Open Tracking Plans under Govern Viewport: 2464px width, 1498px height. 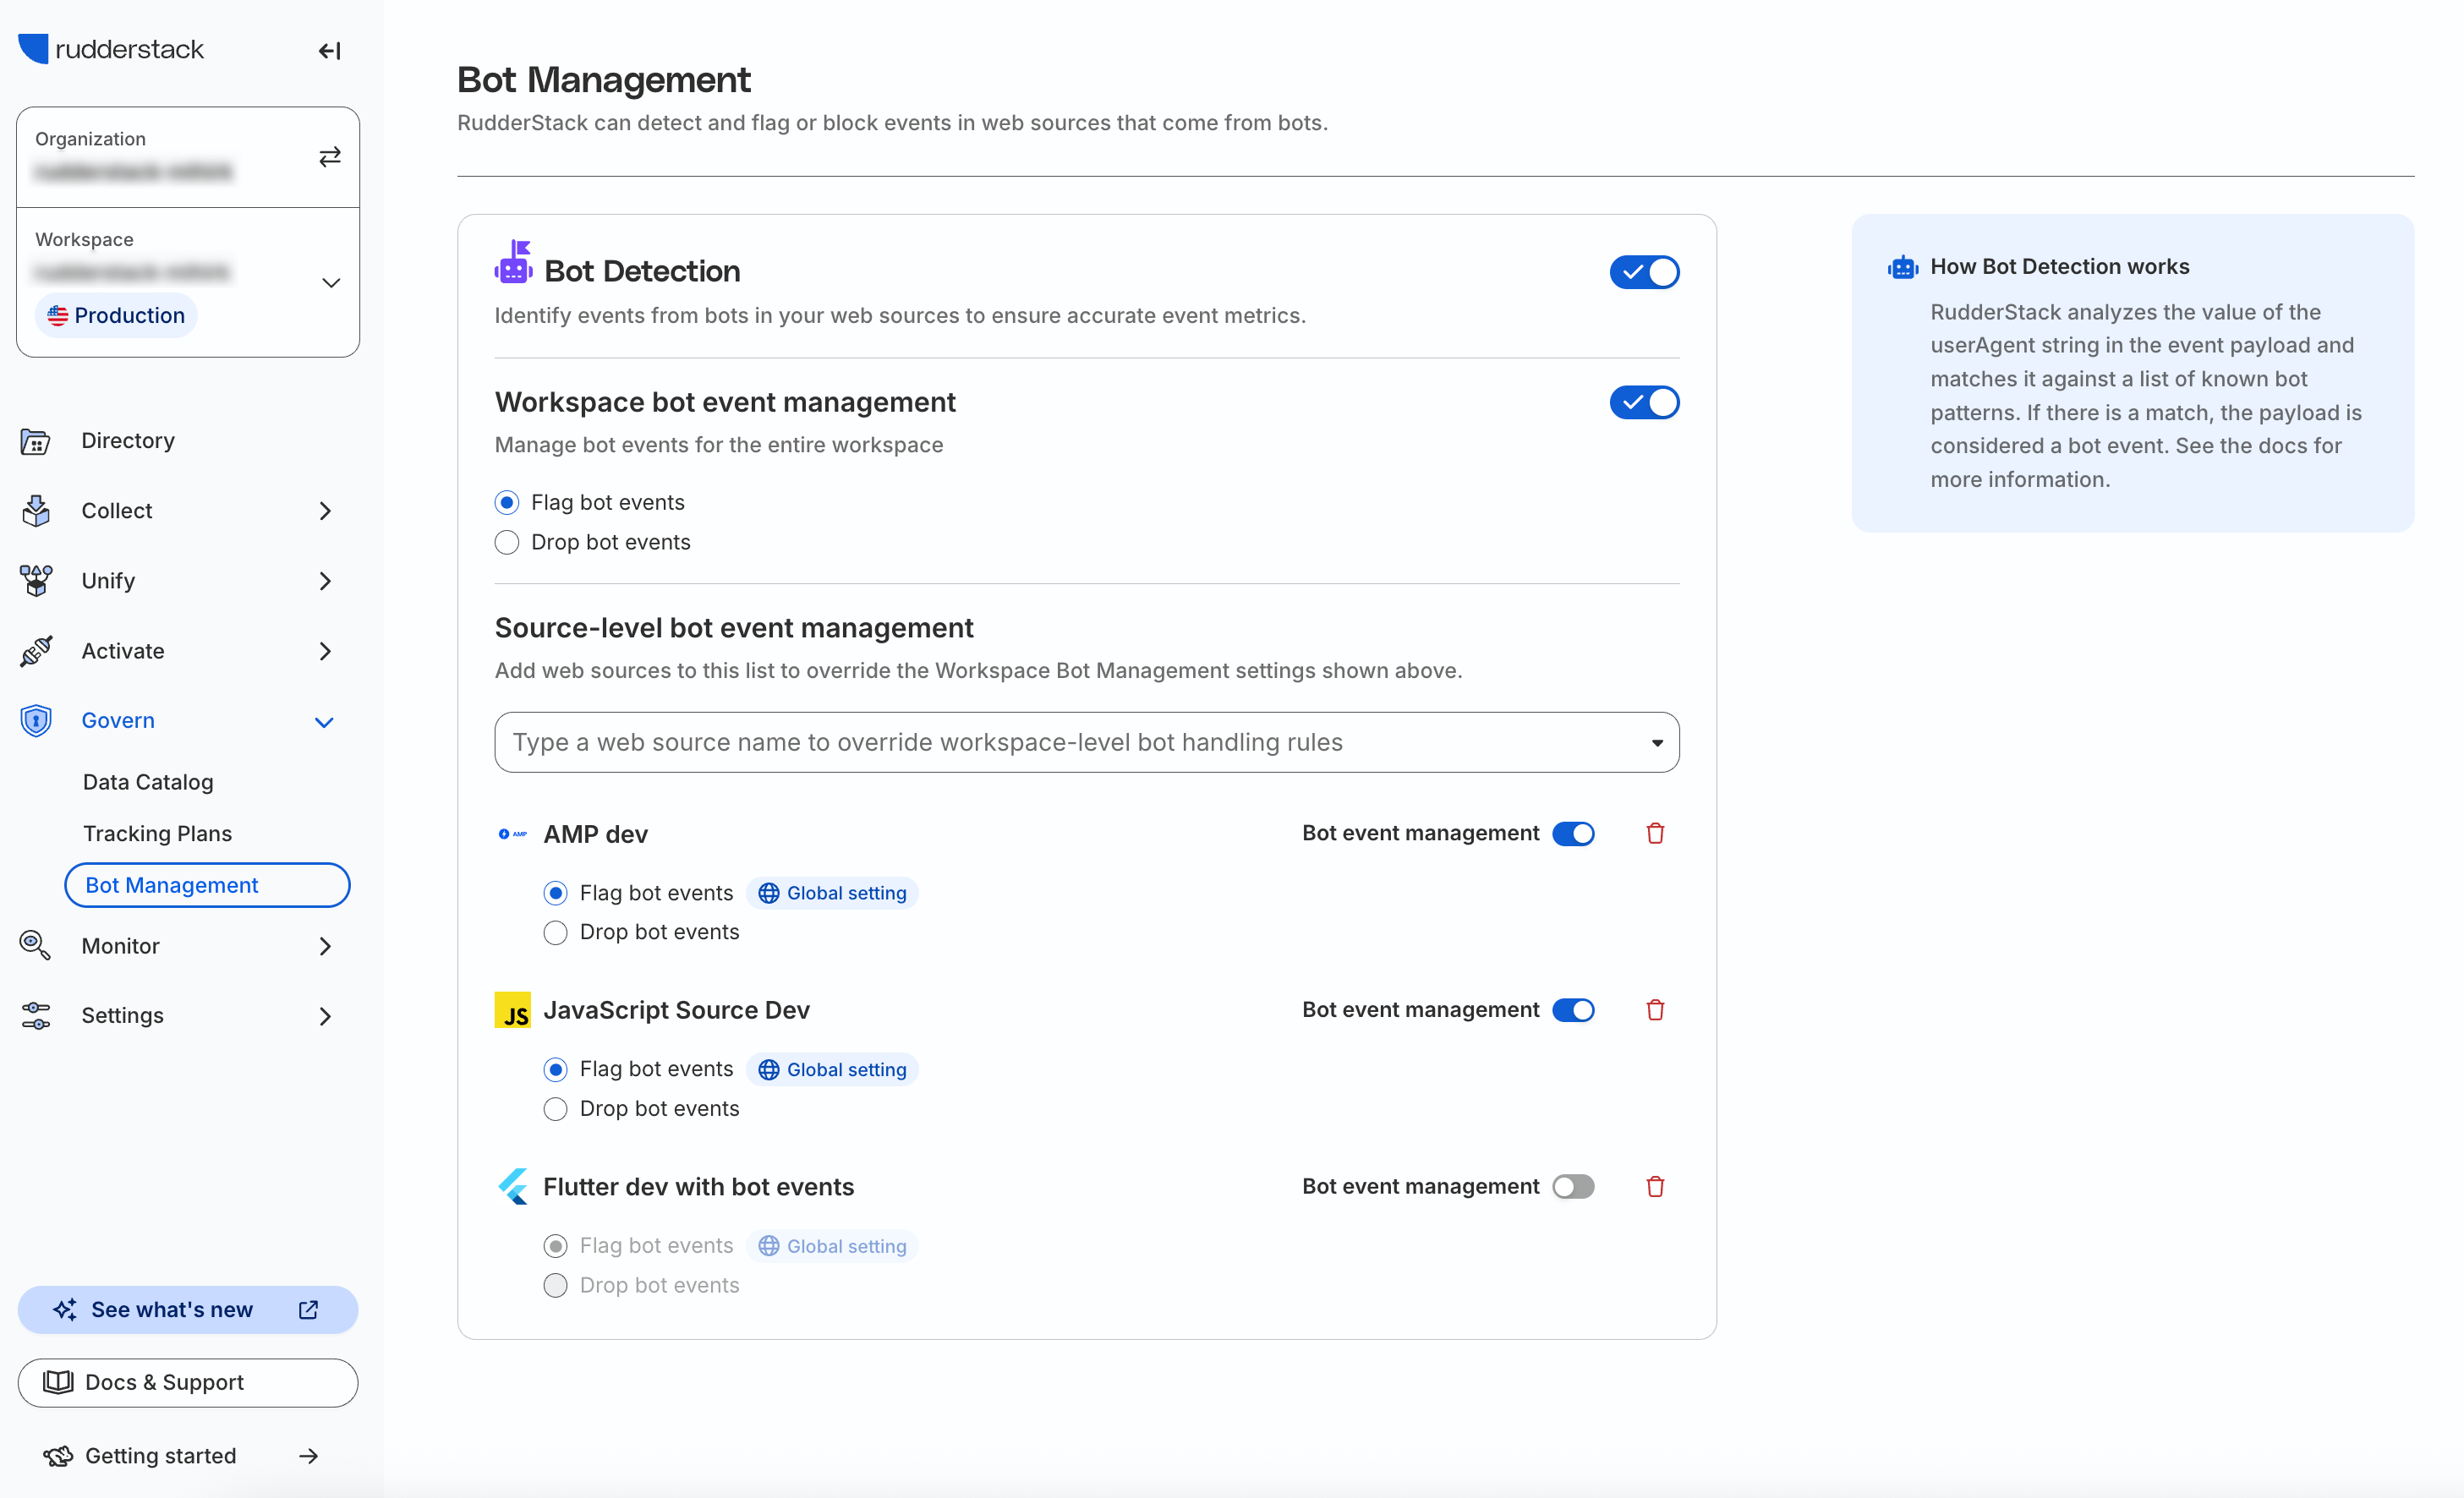coord(157,834)
